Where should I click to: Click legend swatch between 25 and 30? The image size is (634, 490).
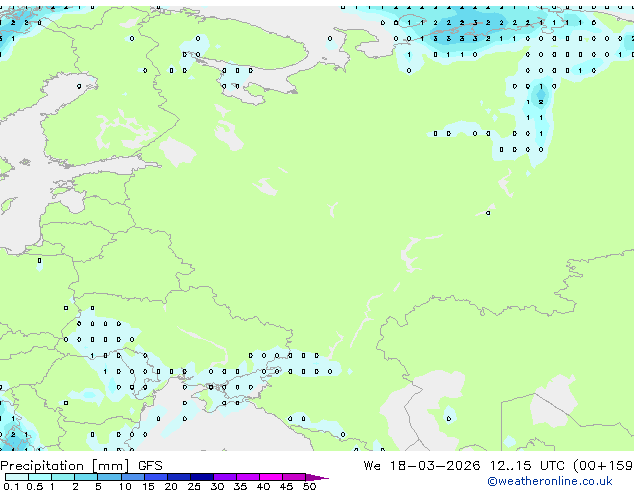click(x=201, y=477)
